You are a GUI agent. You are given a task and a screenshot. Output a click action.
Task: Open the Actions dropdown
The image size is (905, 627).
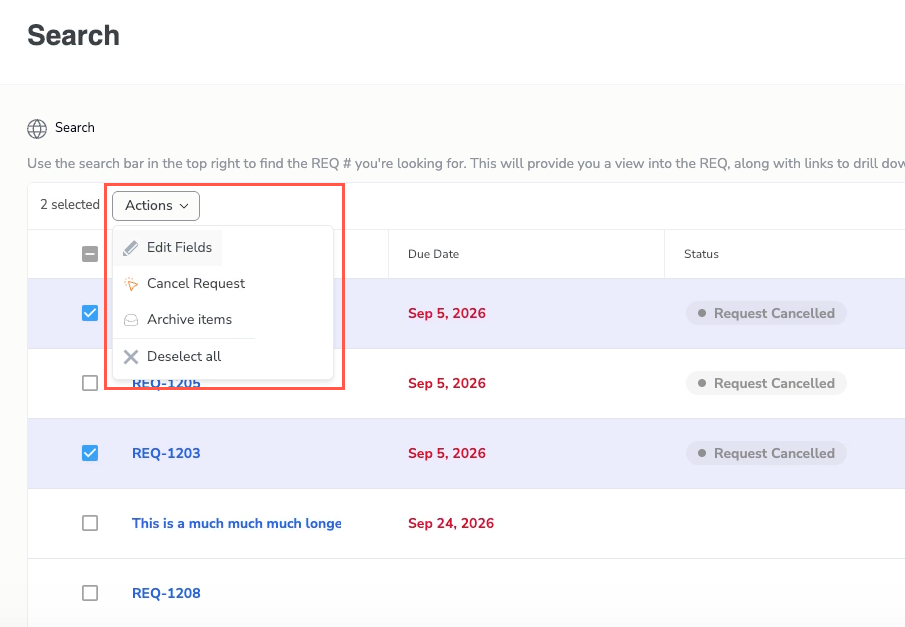[156, 206]
